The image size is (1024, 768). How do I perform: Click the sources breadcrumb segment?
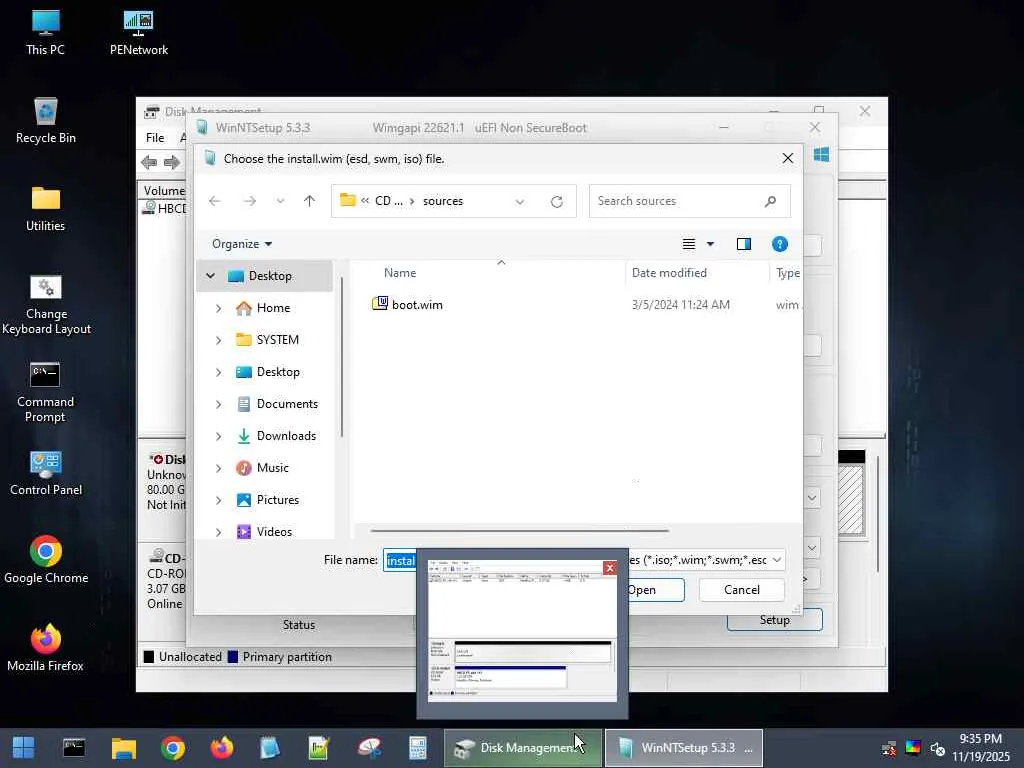coord(443,201)
